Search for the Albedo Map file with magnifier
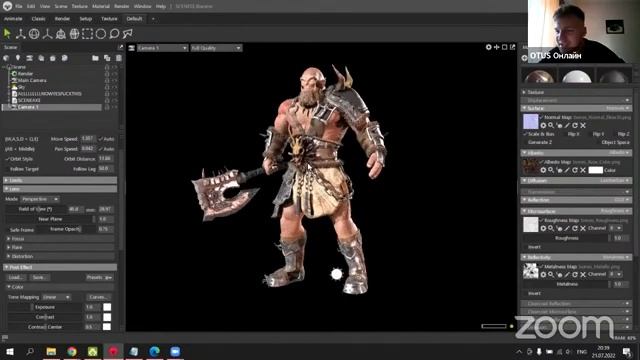The width and height of the screenshot is (640, 360). coord(551,170)
